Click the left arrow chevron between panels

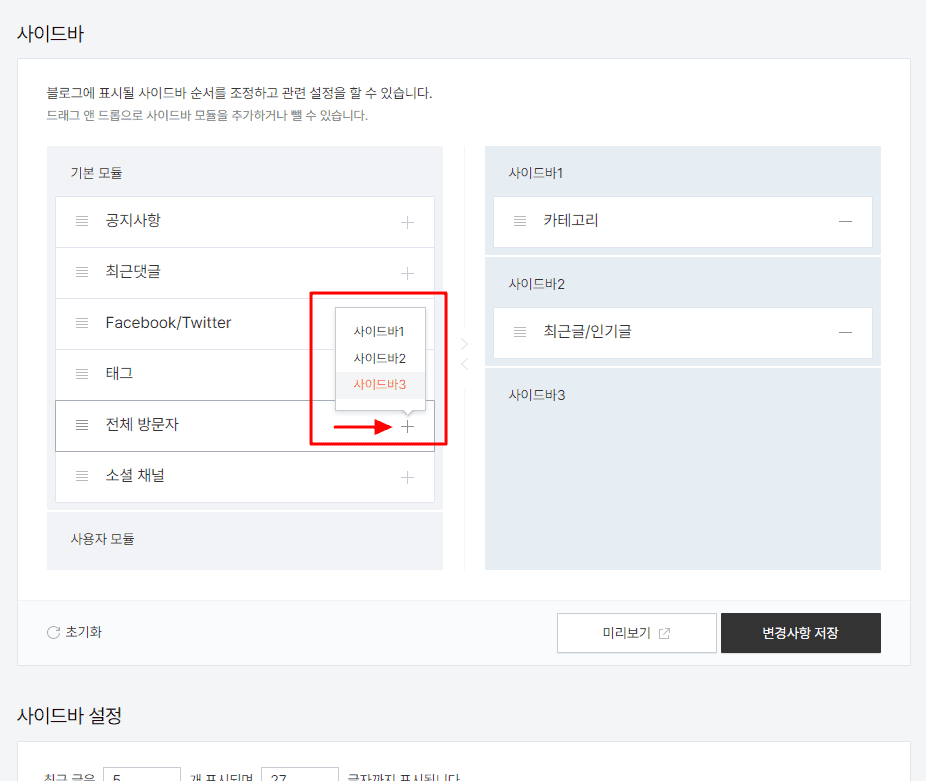462,362
